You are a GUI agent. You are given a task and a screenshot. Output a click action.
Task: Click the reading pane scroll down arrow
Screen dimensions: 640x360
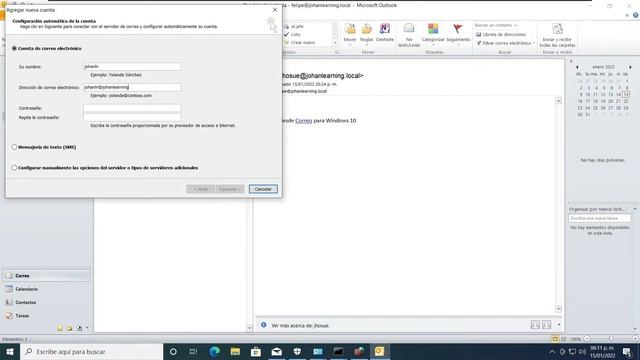(x=558, y=309)
